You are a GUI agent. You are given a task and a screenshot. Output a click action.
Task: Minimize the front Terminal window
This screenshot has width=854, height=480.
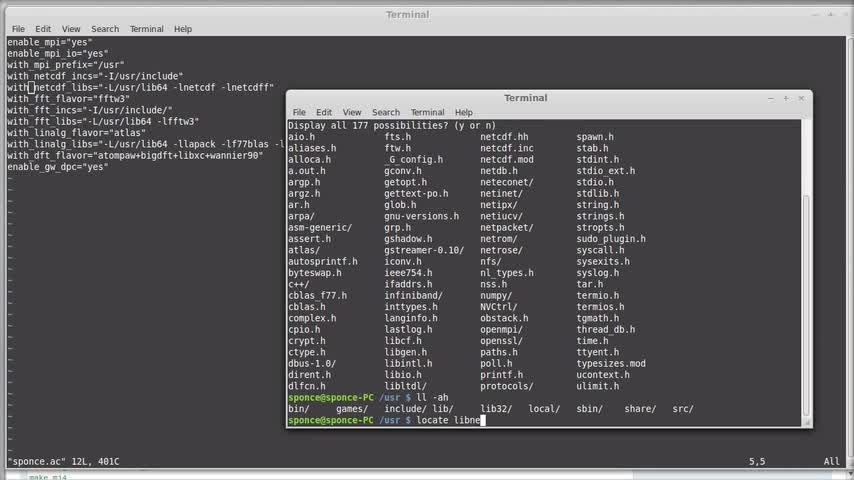tap(771, 99)
